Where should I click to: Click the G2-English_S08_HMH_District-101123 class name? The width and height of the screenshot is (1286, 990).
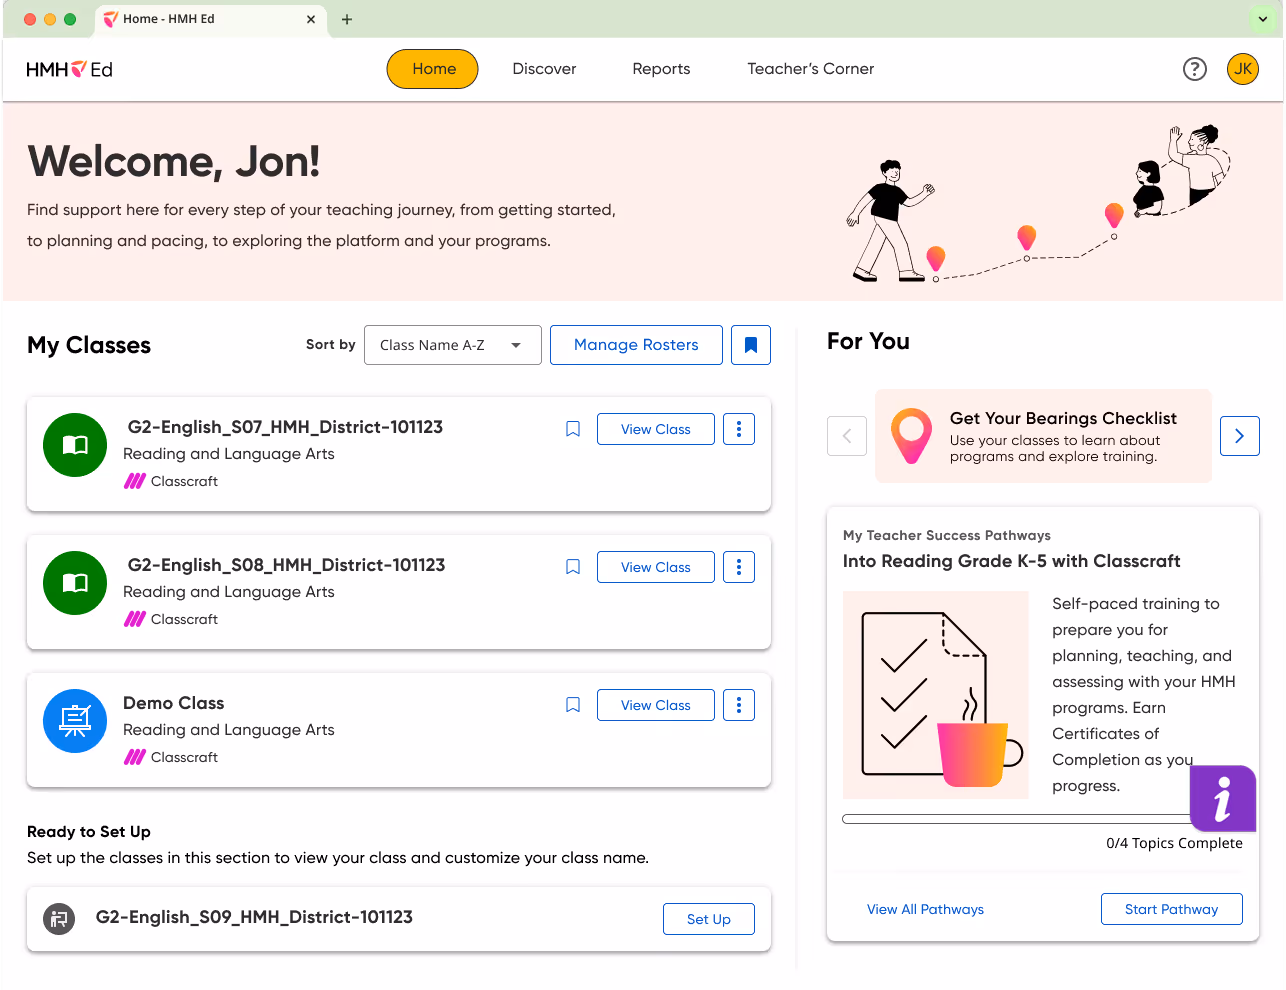coord(286,565)
